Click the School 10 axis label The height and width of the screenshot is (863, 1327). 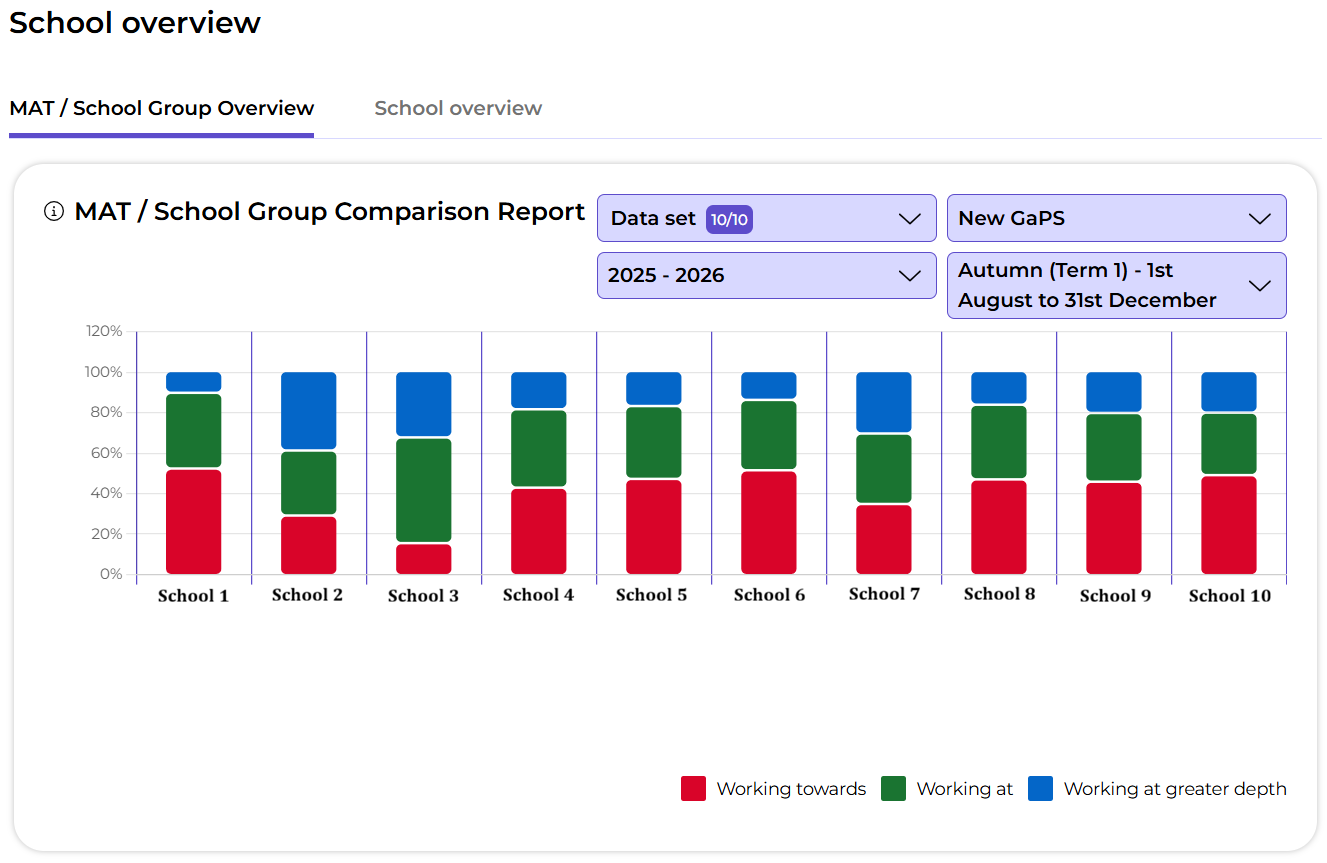click(x=1229, y=596)
